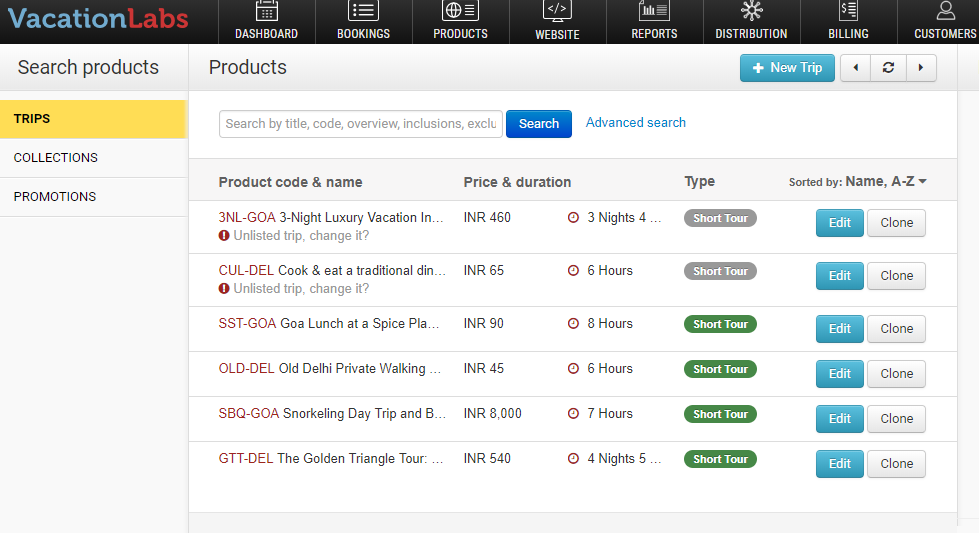979x533 pixels.
Task: Edit the SBQ-GOA Snorkeling Day Trip
Action: point(839,419)
